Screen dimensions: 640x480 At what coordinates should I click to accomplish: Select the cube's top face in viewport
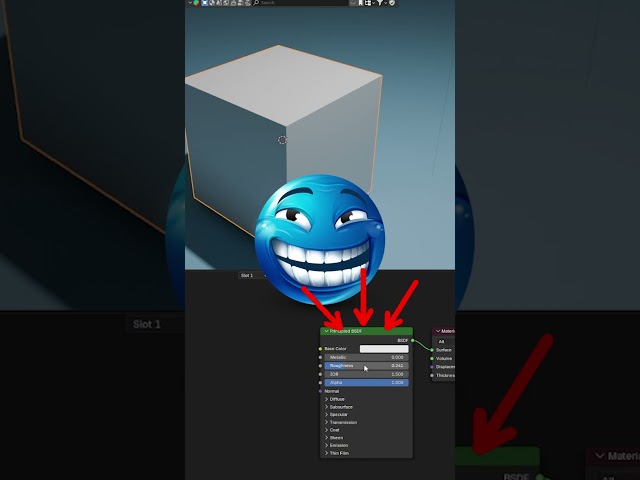tap(286, 84)
